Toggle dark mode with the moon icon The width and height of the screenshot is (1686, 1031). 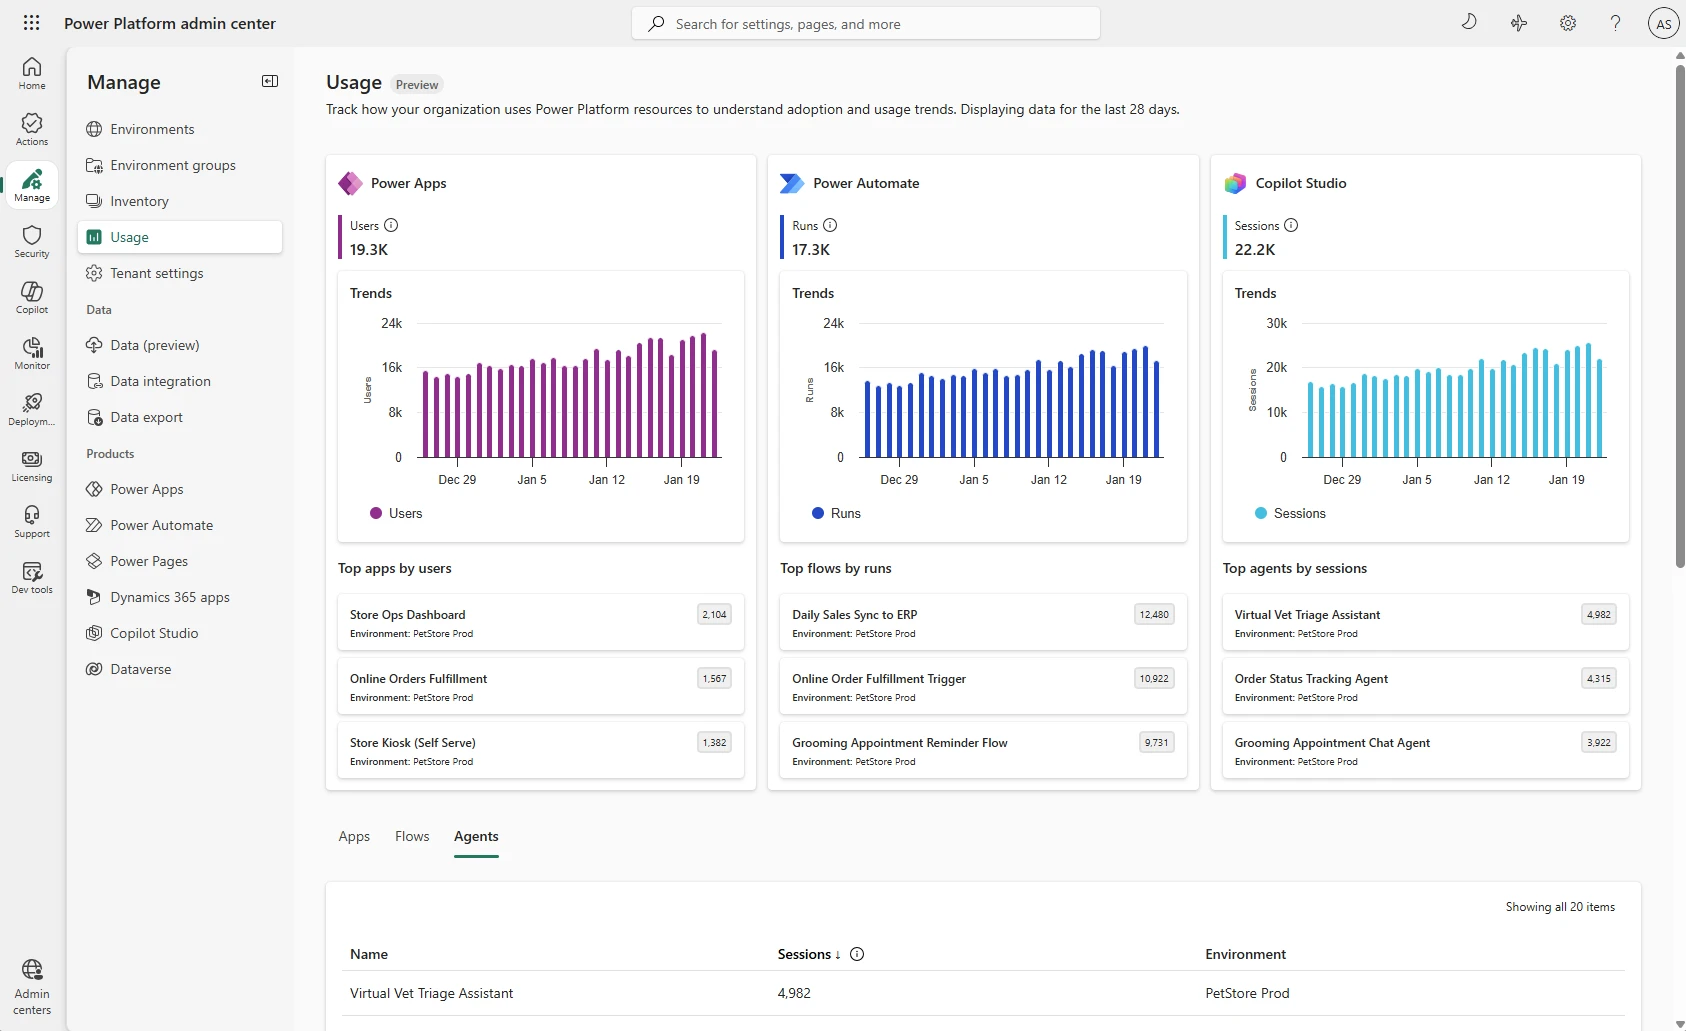[1469, 22]
